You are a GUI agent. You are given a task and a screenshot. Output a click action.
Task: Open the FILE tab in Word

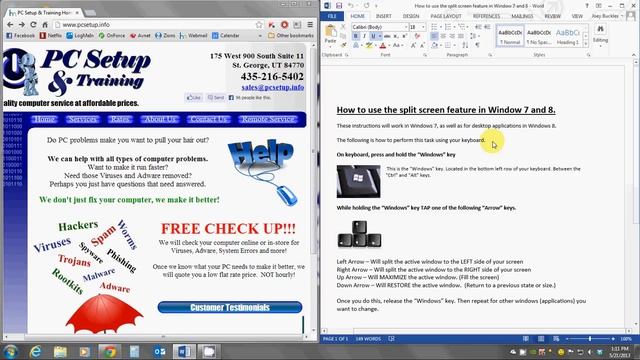(x=332, y=16)
